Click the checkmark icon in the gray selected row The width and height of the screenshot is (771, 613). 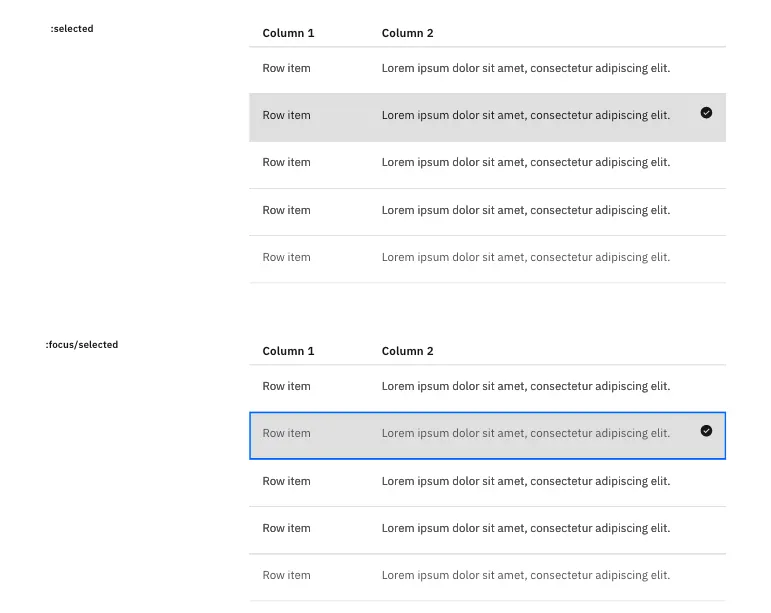(x=706, y=113)
